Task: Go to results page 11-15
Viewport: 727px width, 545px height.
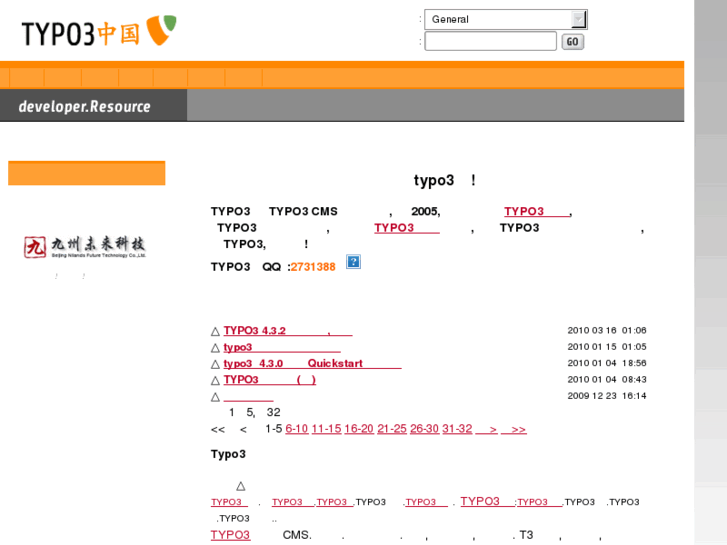Action: coord(326,429)
